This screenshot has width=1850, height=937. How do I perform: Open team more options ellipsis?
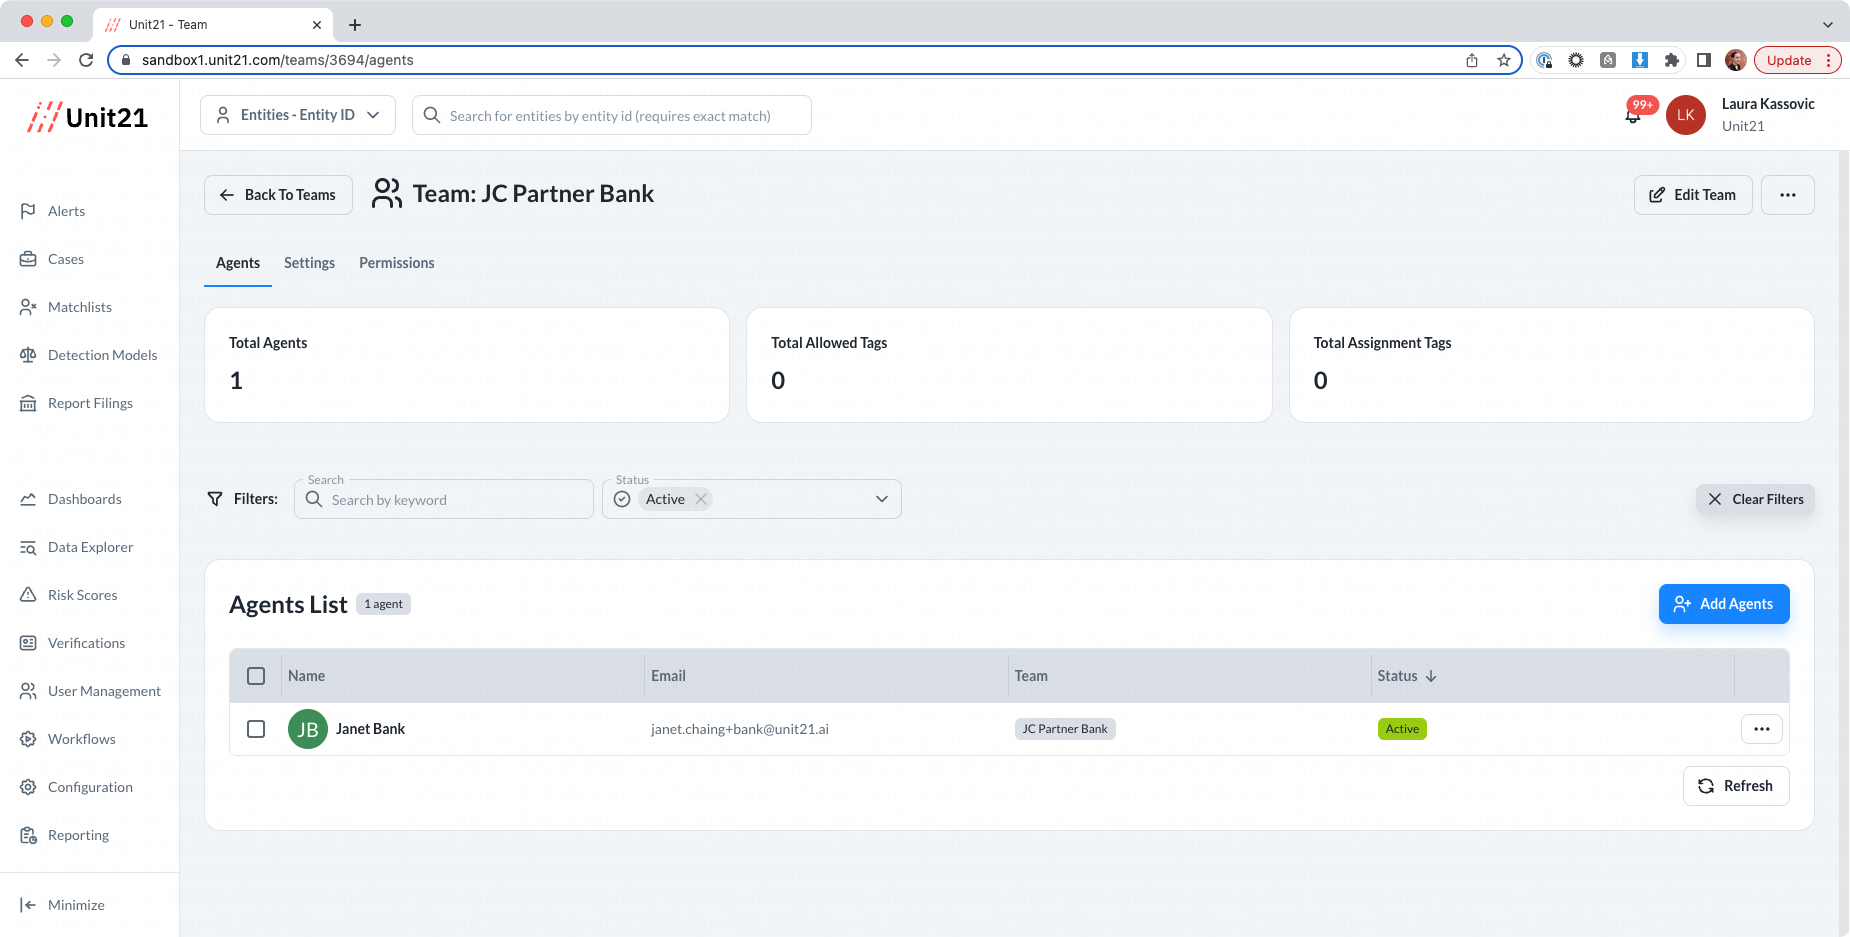(x=1788, y=195)
